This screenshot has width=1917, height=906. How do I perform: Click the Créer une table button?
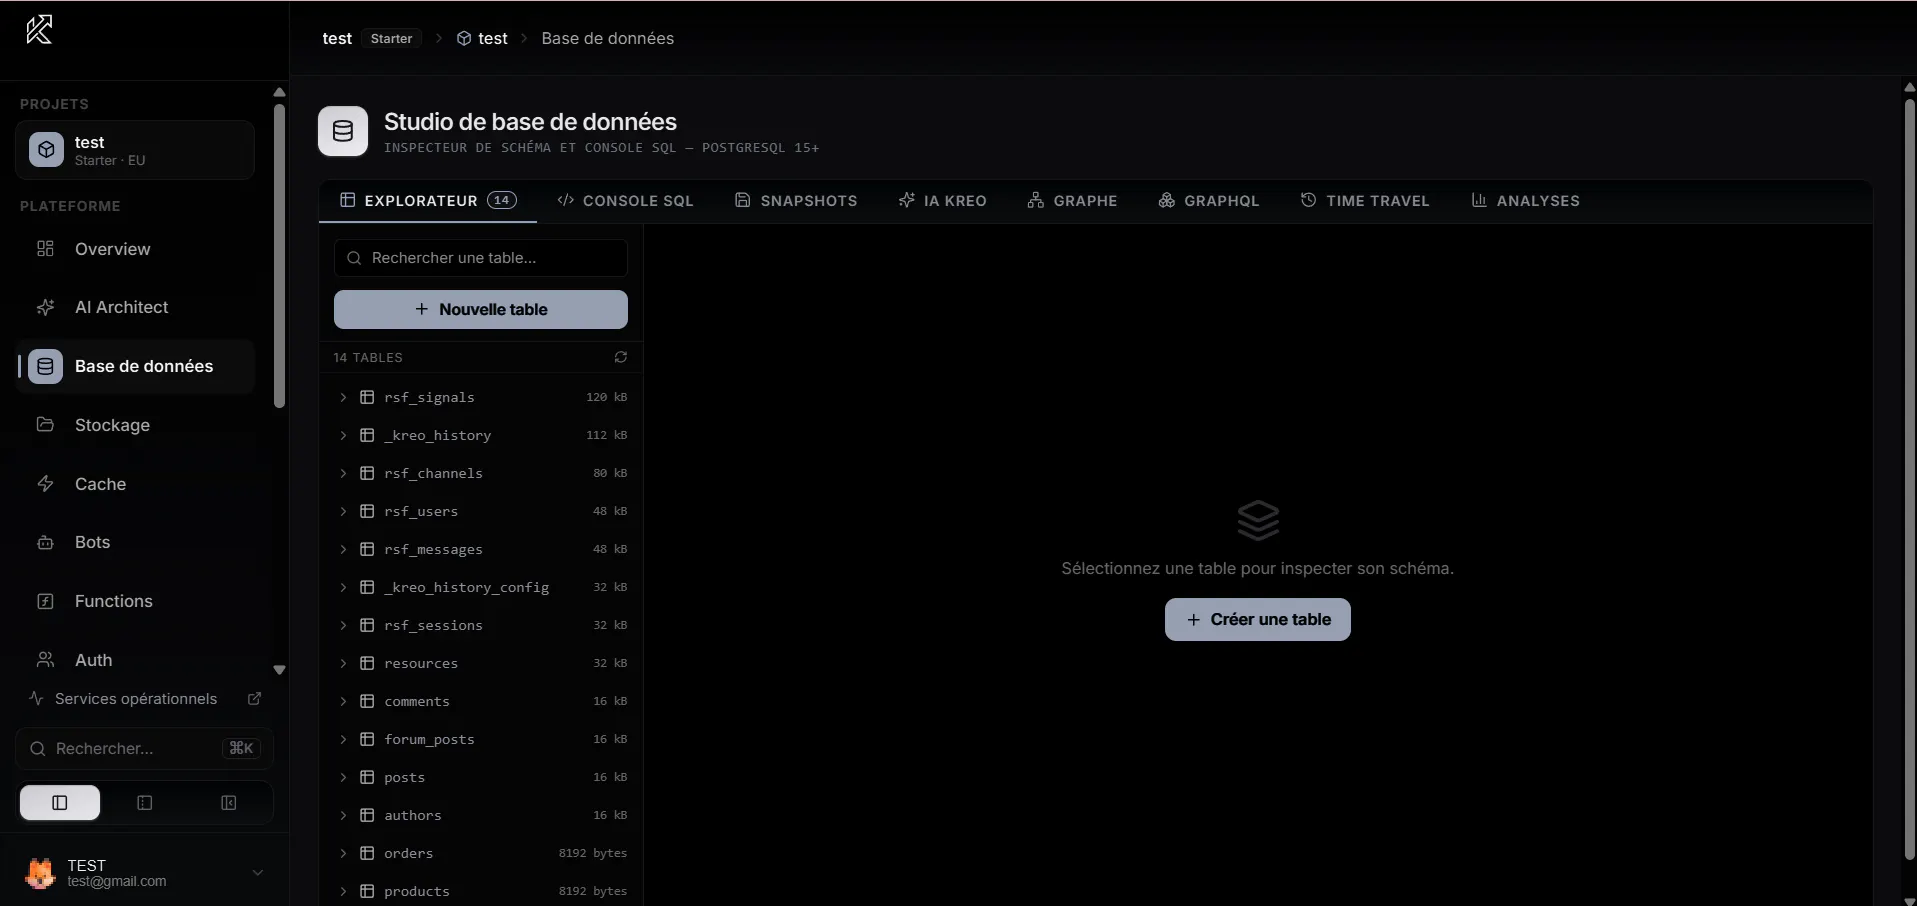pos(1258,619)
